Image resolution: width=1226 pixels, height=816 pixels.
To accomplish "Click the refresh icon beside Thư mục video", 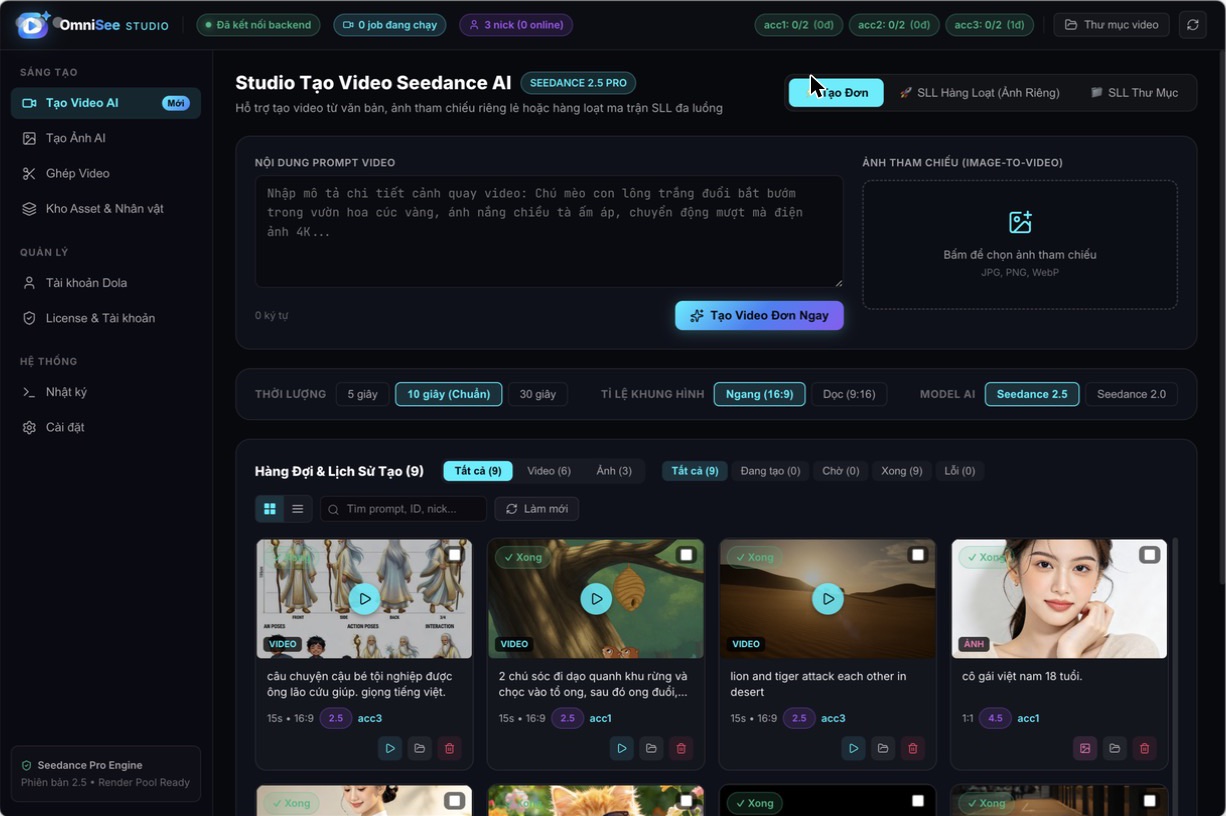I will click(1193, 25).
